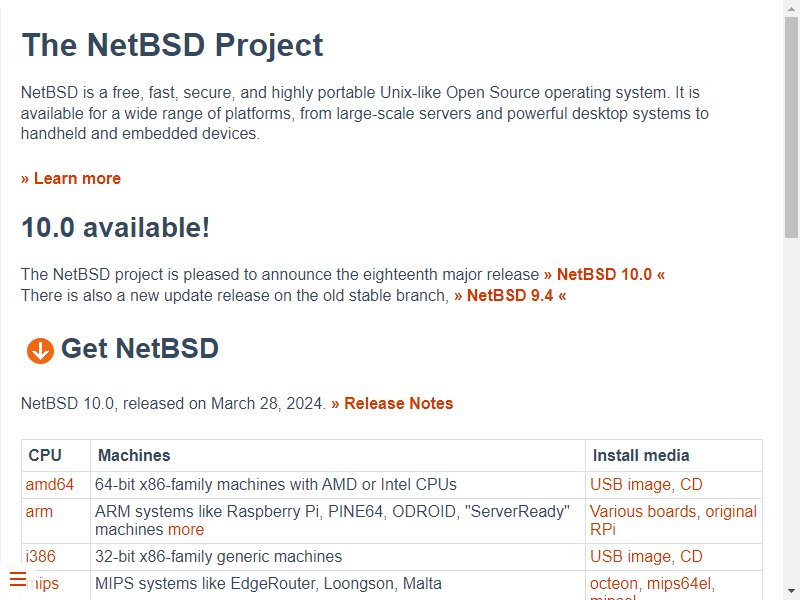Click '64-bit x86-family machines with AMD or Intel CPUs'
The width and height of the screenshot is (800, 600).
(276, 484)
